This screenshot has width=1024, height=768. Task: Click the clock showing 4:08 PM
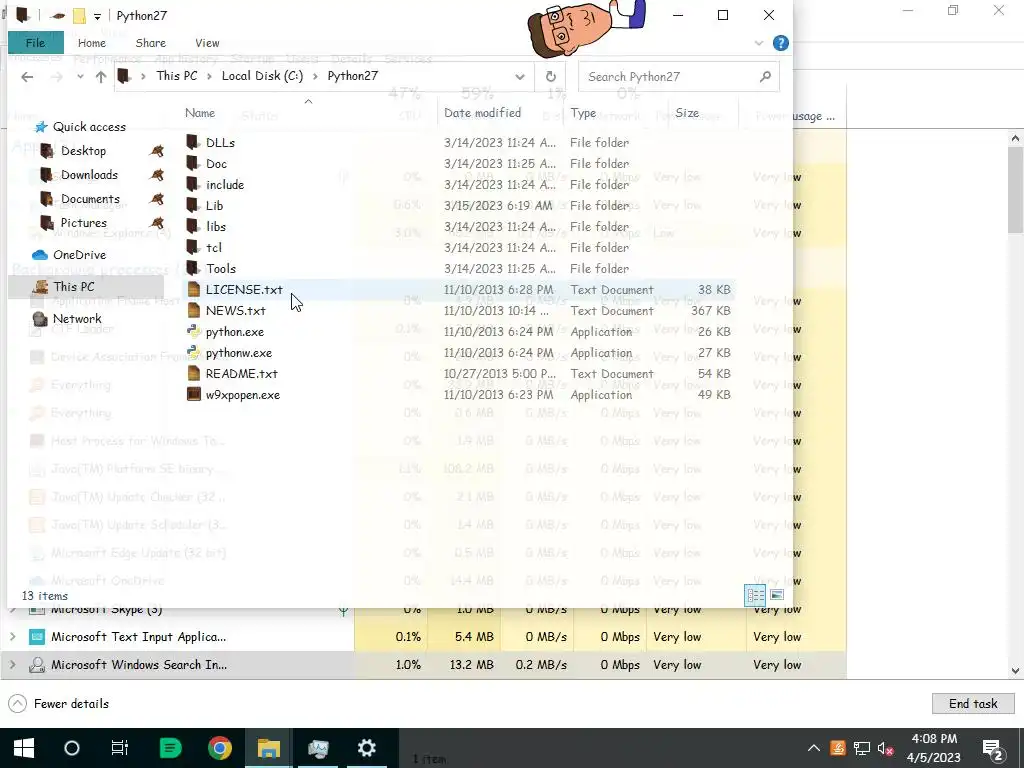(x=933, y=739)
